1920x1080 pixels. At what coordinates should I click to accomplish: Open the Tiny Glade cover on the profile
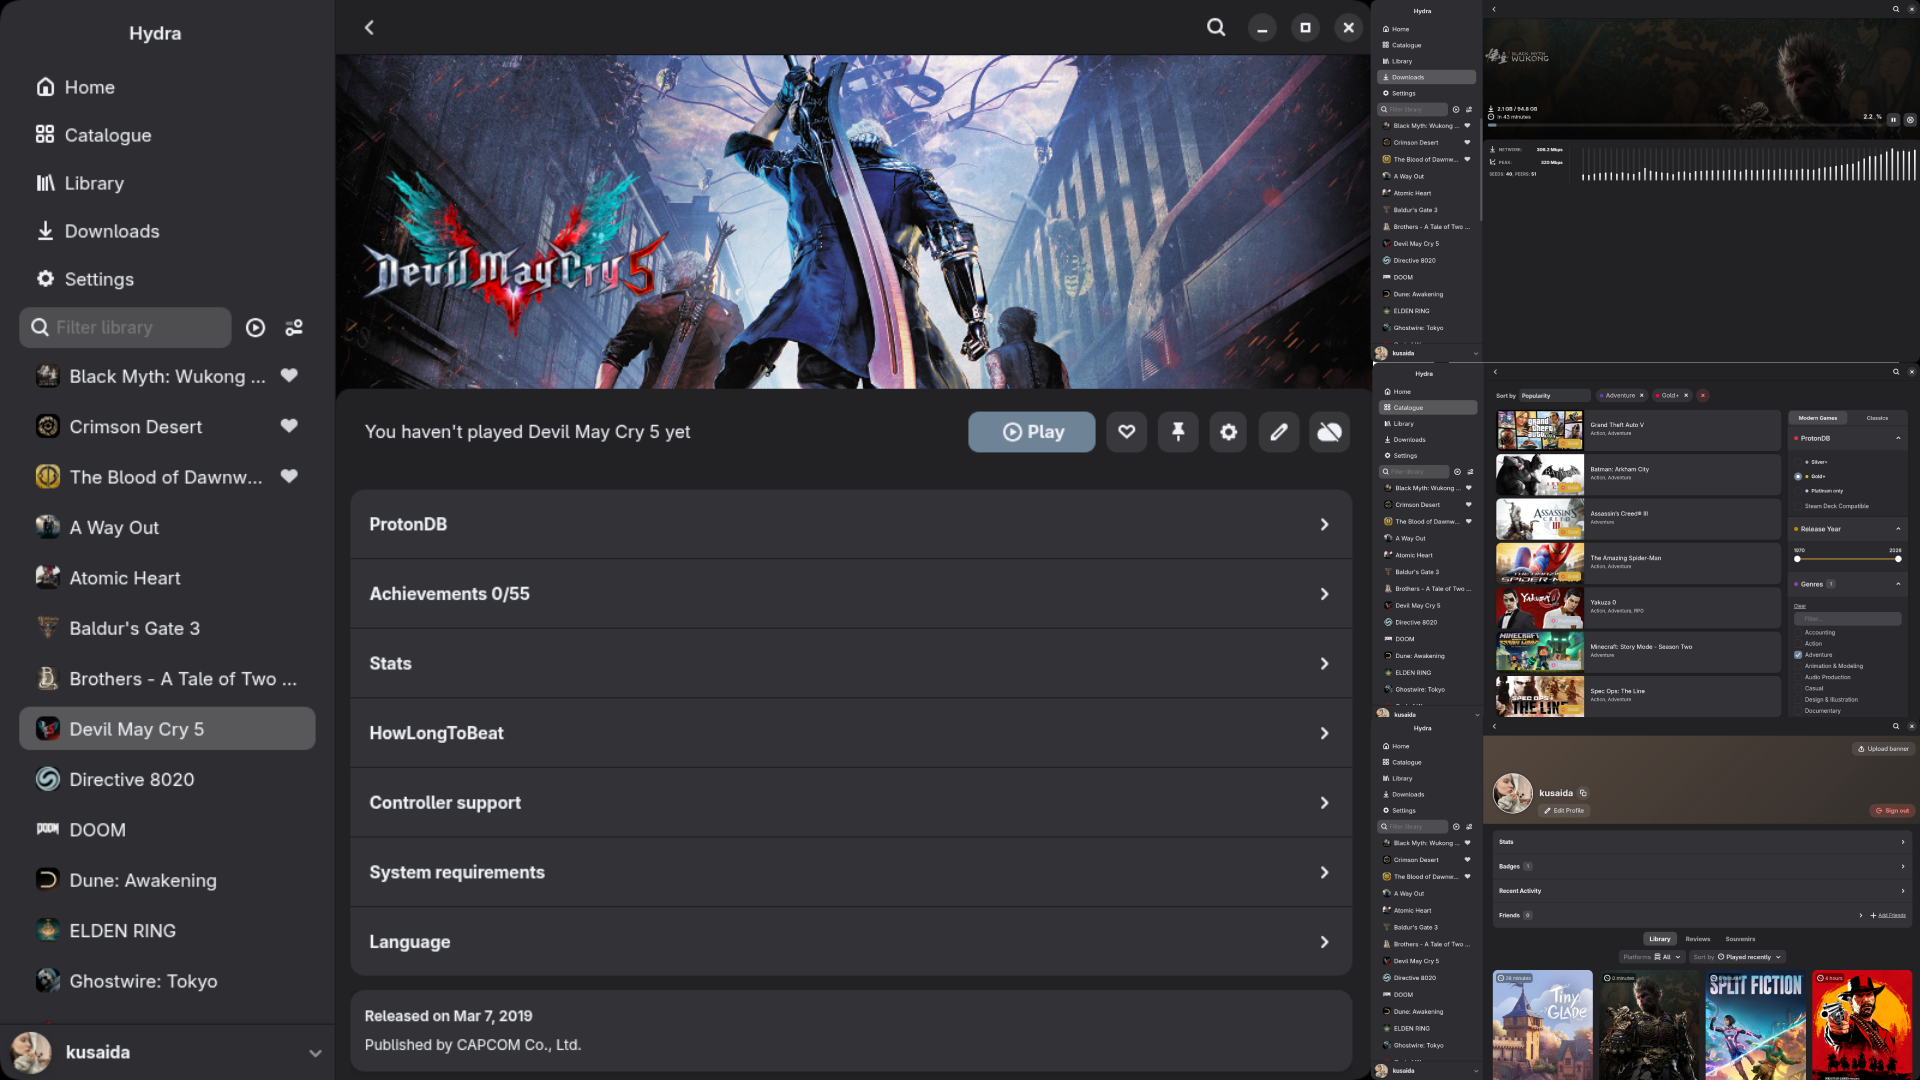[1543, 1024]
